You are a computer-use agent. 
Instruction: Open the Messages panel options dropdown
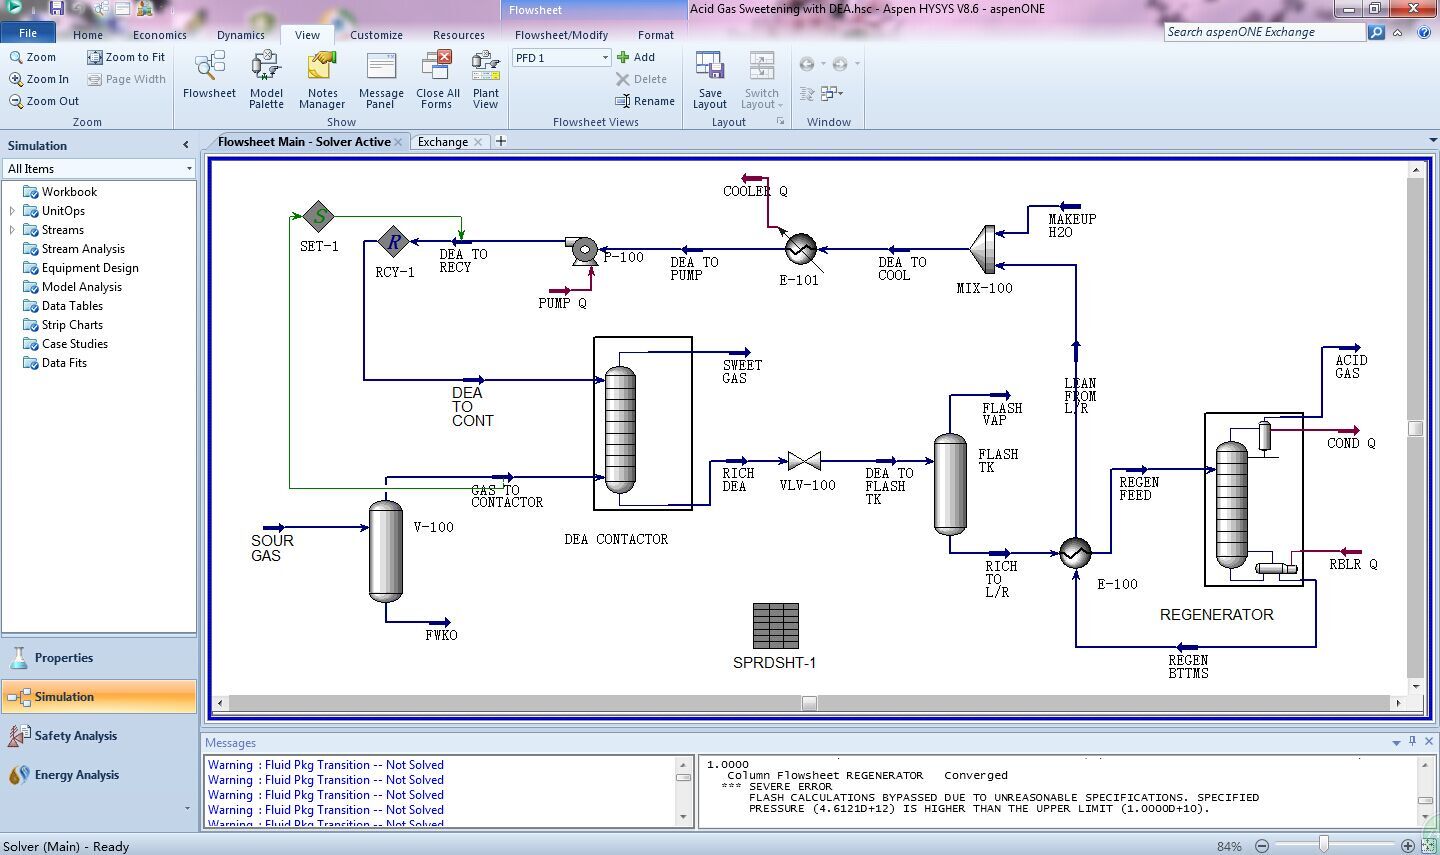1396,743
